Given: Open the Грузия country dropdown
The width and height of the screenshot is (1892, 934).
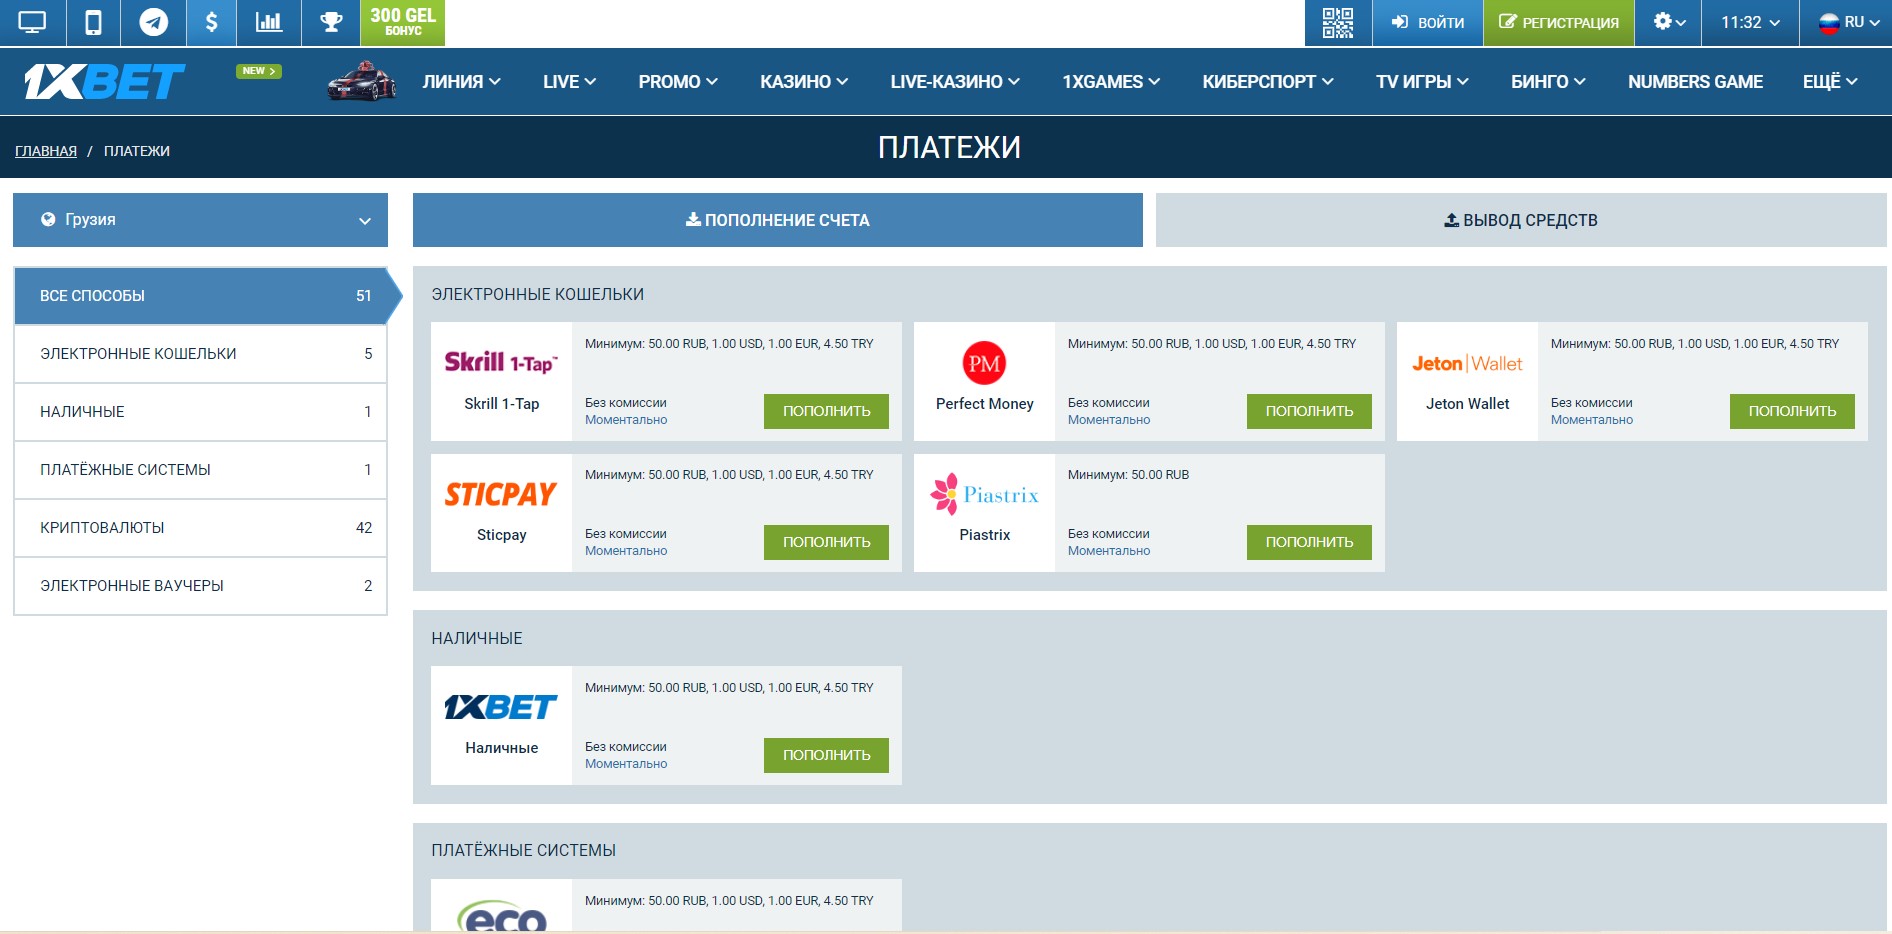Looking at the screenshot, I should coord(200,220).
